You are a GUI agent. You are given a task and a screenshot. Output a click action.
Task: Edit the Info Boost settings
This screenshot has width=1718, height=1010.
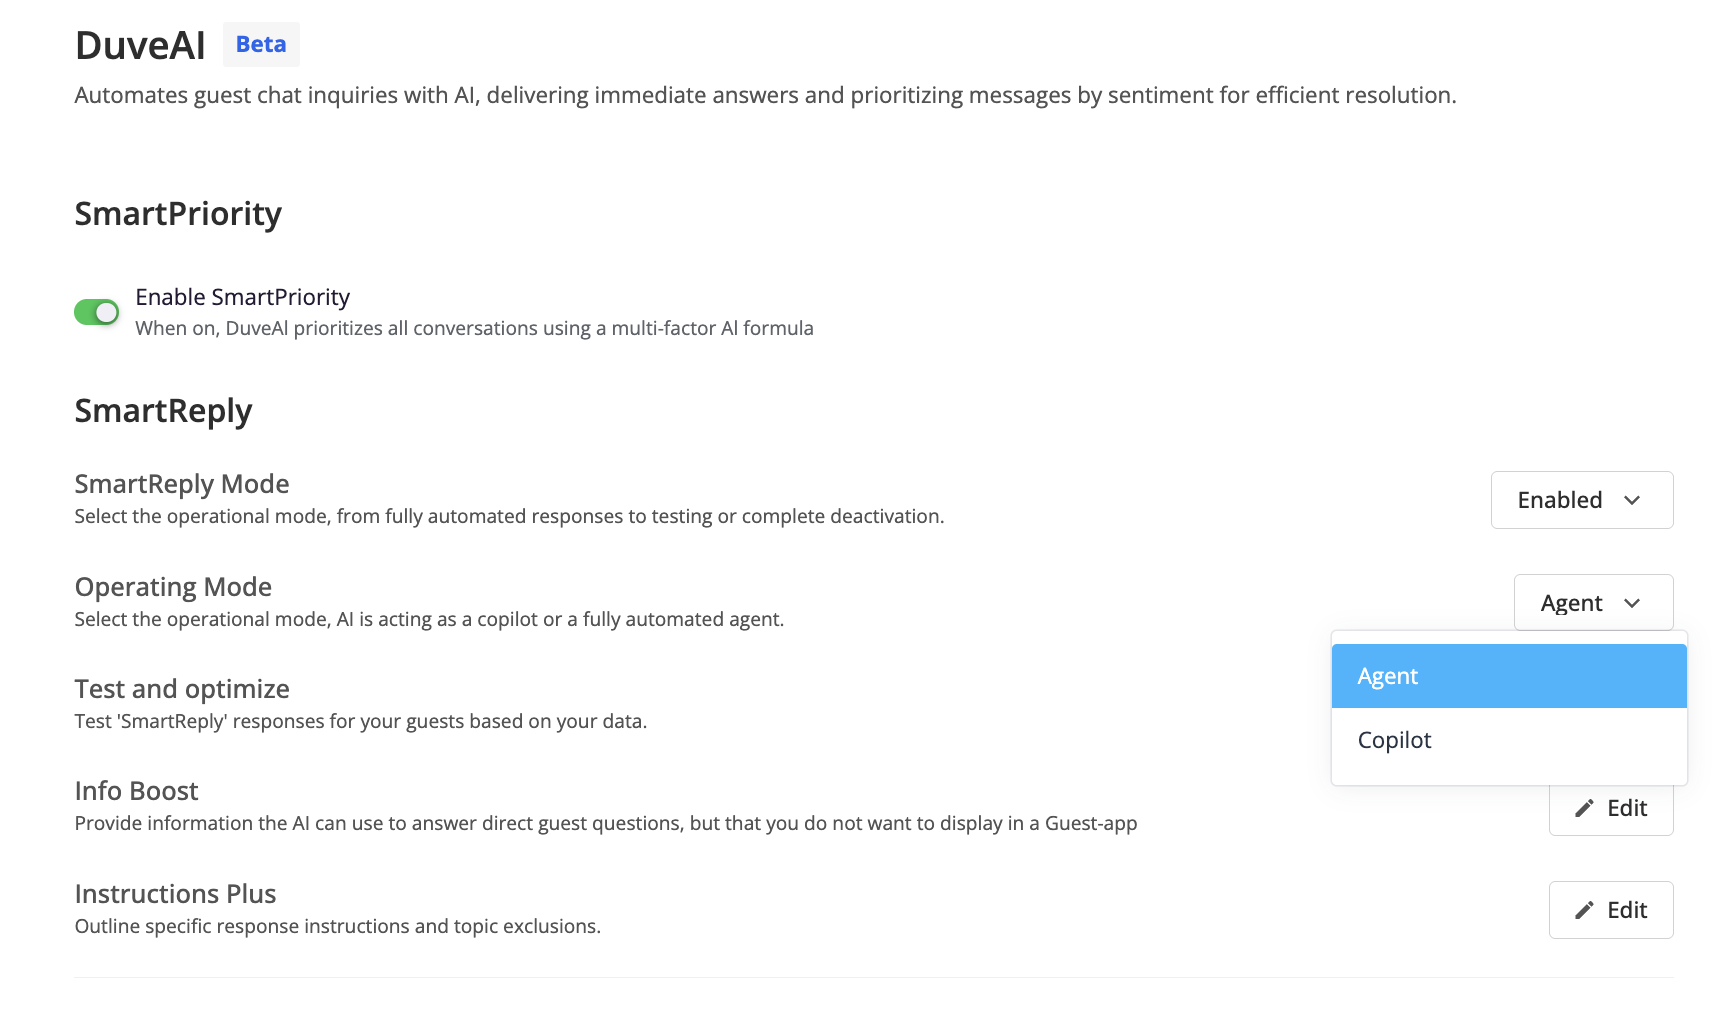(x=1611, y=808)
